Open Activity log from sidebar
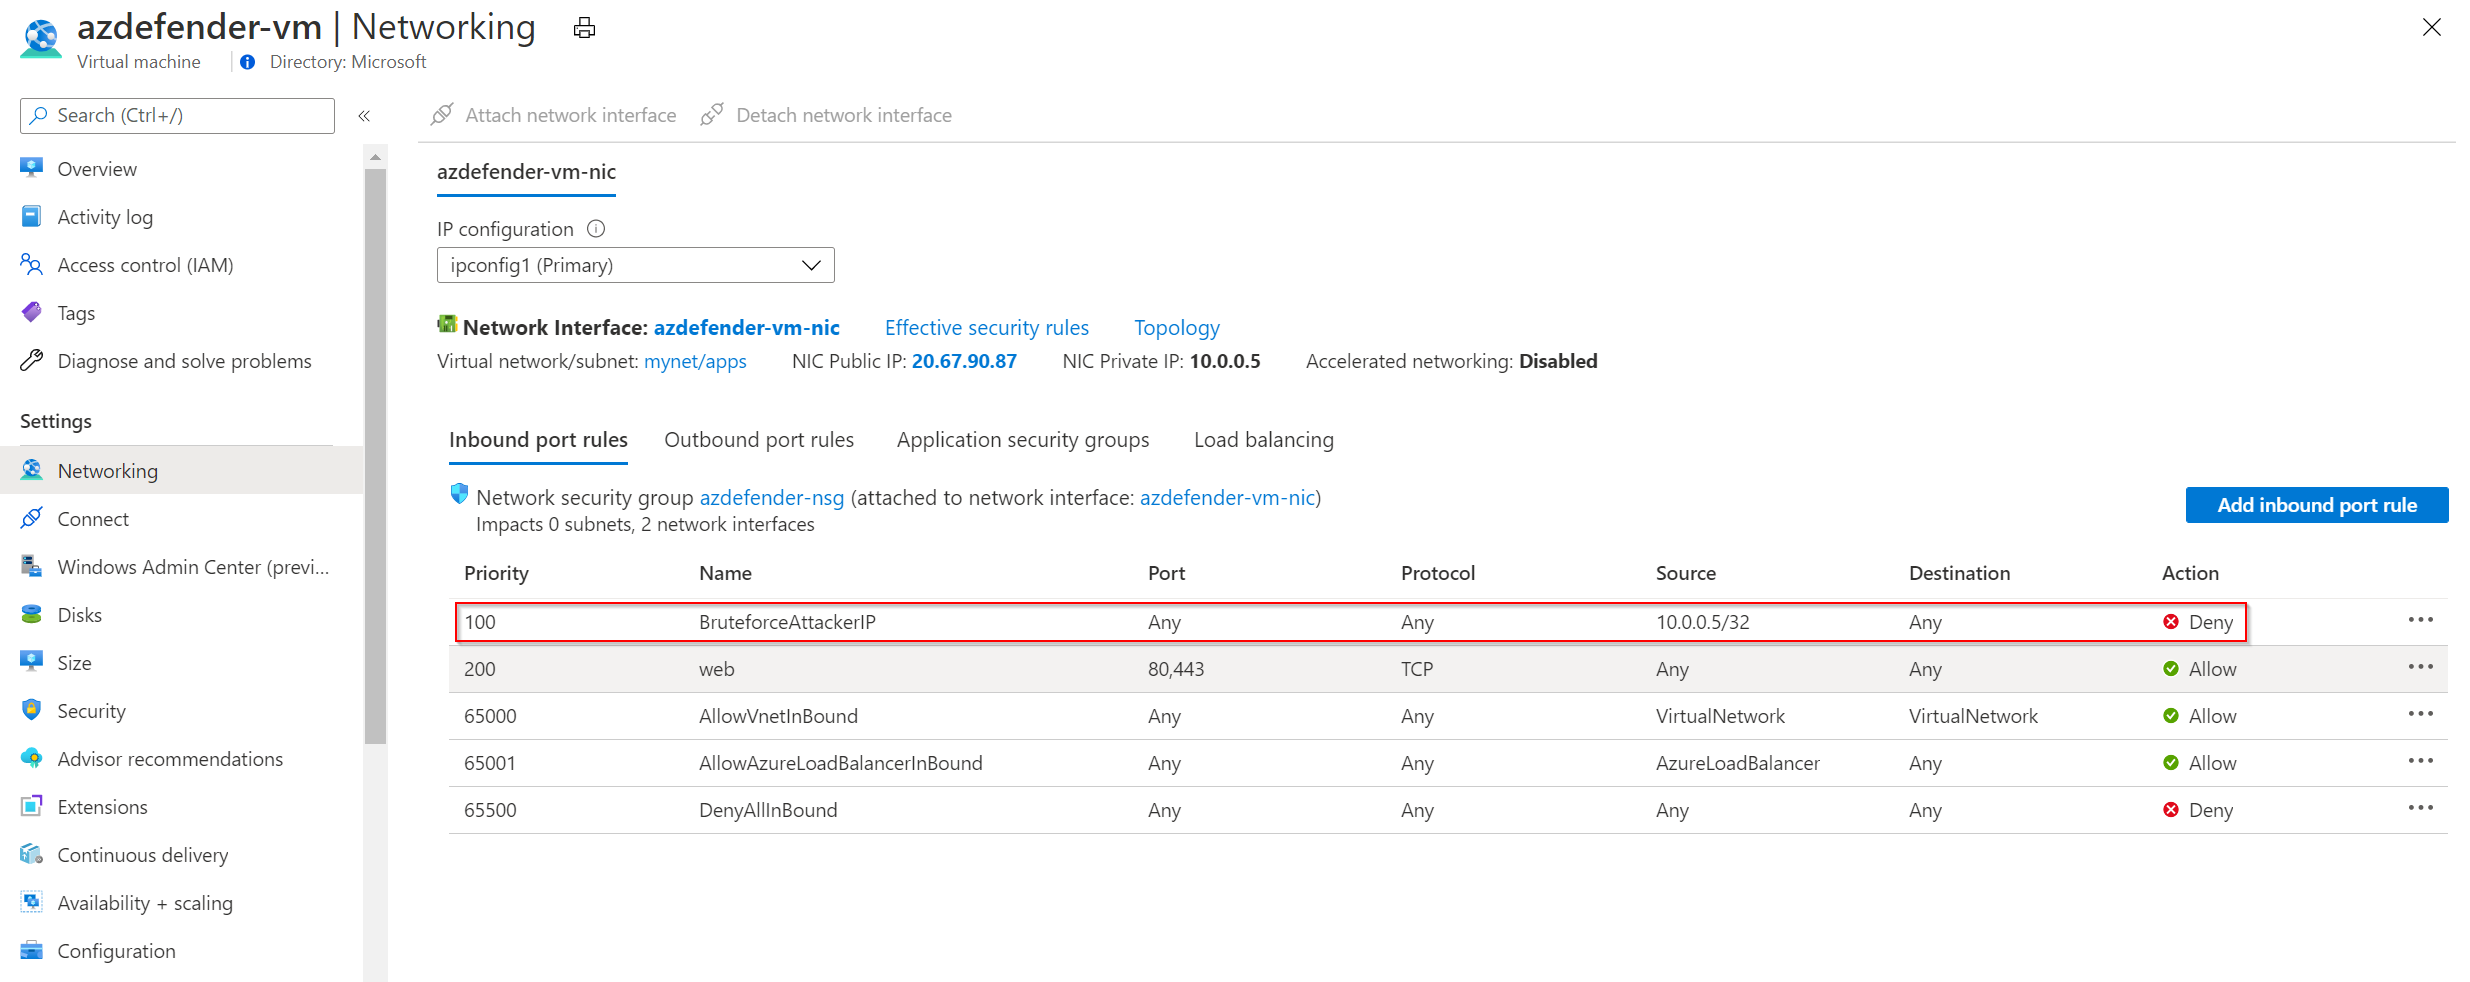Screen dimensions: 2470x982 pyautogui.click(x=105, y=217)
